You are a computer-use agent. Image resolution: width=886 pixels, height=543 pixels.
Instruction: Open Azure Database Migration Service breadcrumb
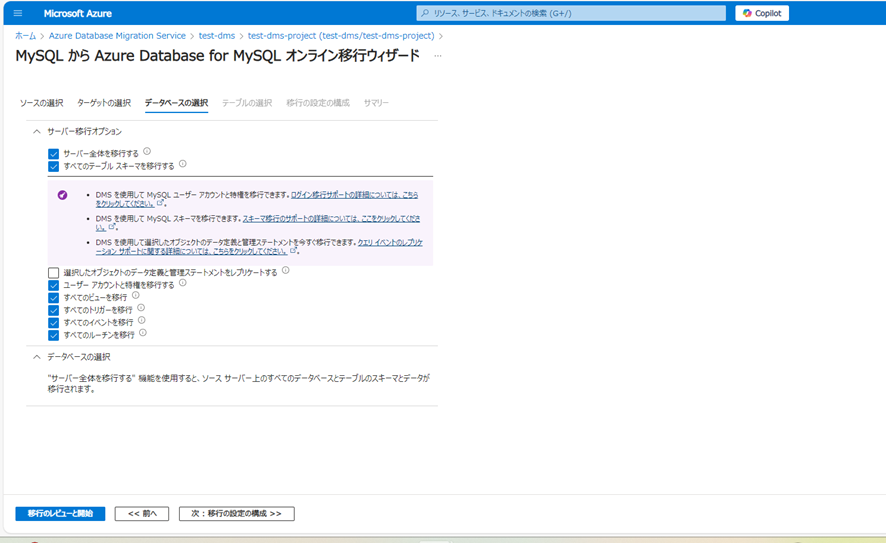point(117,36)
